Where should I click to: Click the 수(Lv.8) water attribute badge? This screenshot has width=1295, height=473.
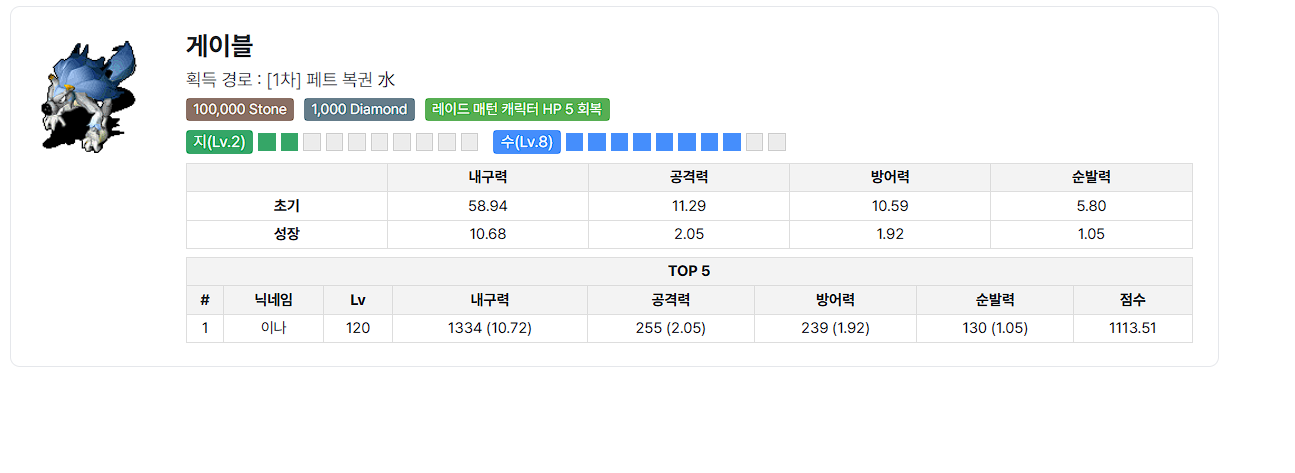tap(527, 142)
